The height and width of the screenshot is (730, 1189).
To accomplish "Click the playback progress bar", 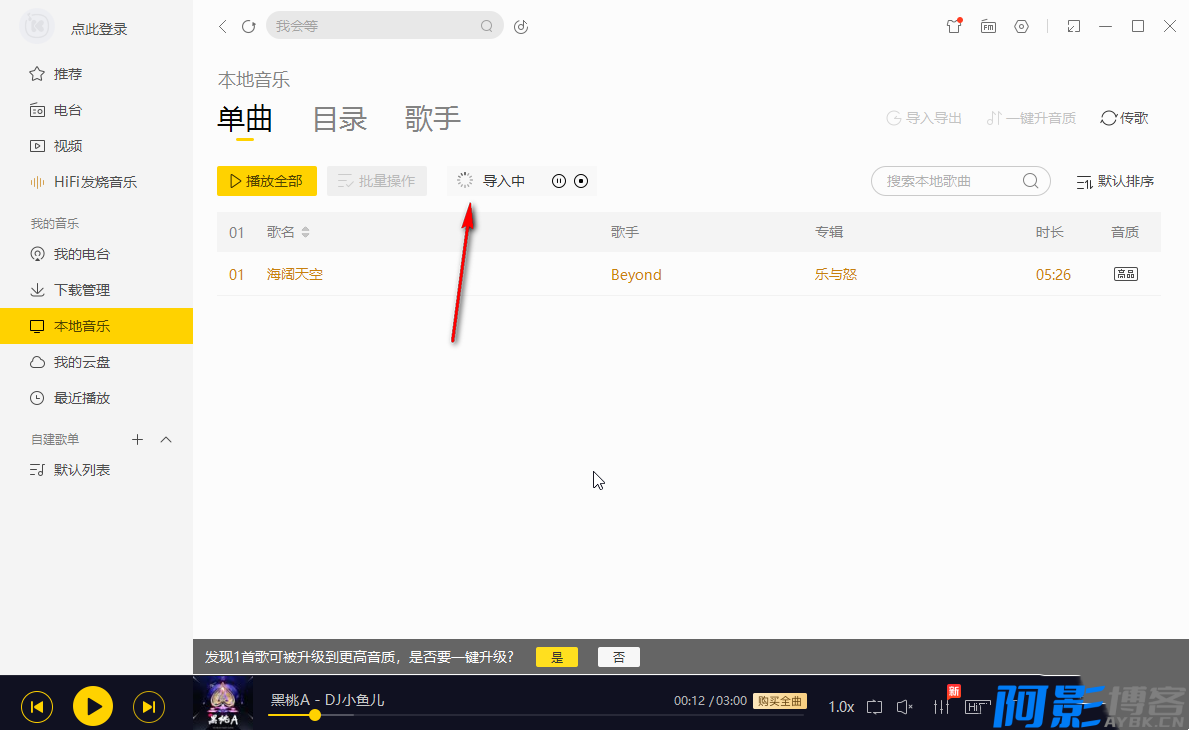I will coord(500,715).
